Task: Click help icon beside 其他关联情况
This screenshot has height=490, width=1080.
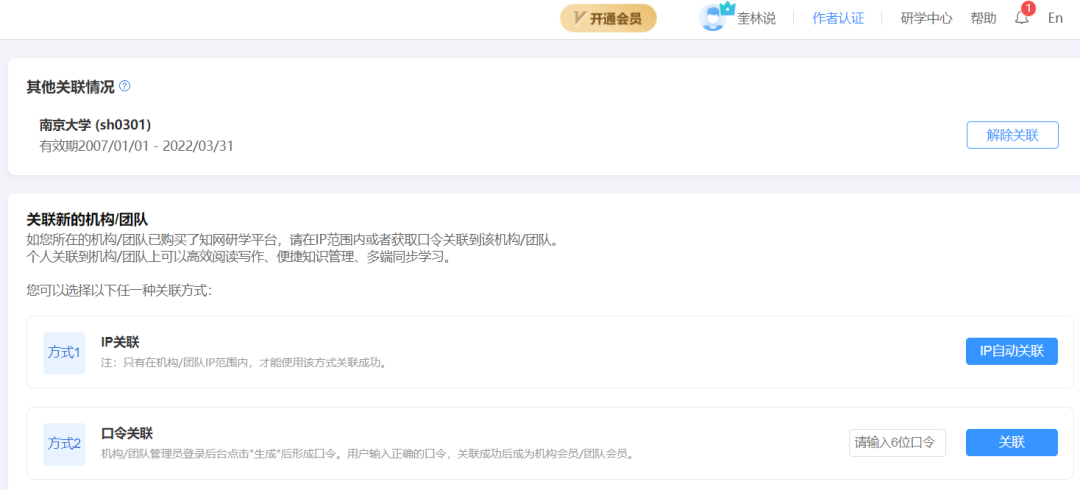Action: point(125,86)
